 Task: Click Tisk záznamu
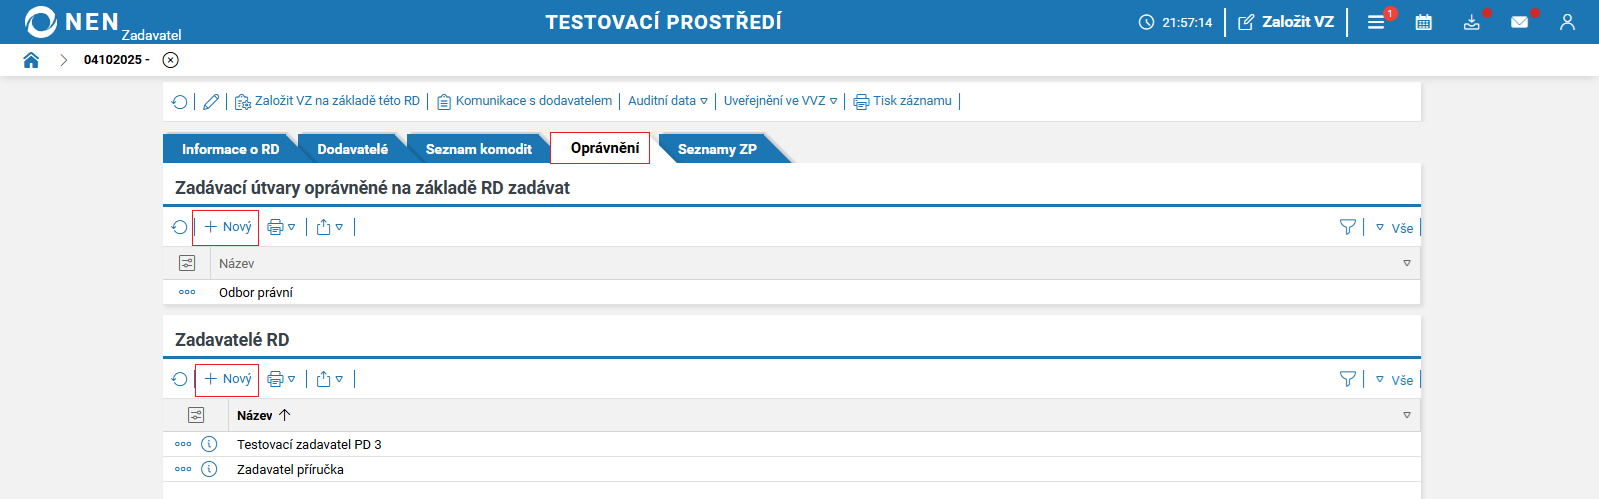(x=902, y=101)
